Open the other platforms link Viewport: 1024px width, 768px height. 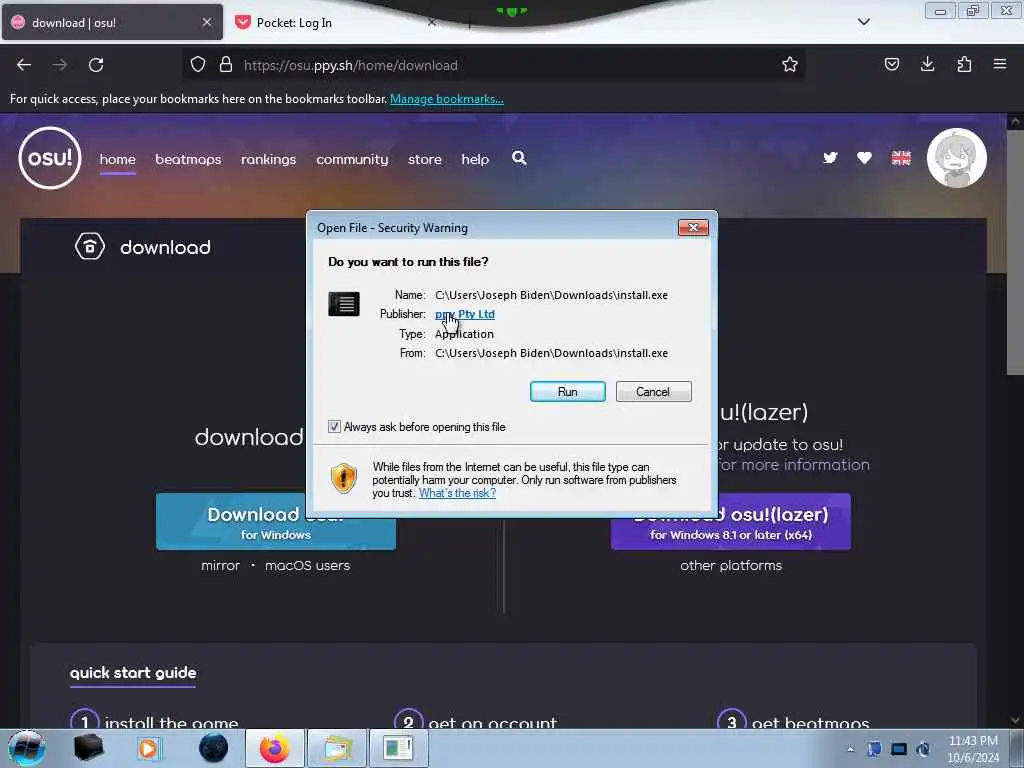pos(731,566)
